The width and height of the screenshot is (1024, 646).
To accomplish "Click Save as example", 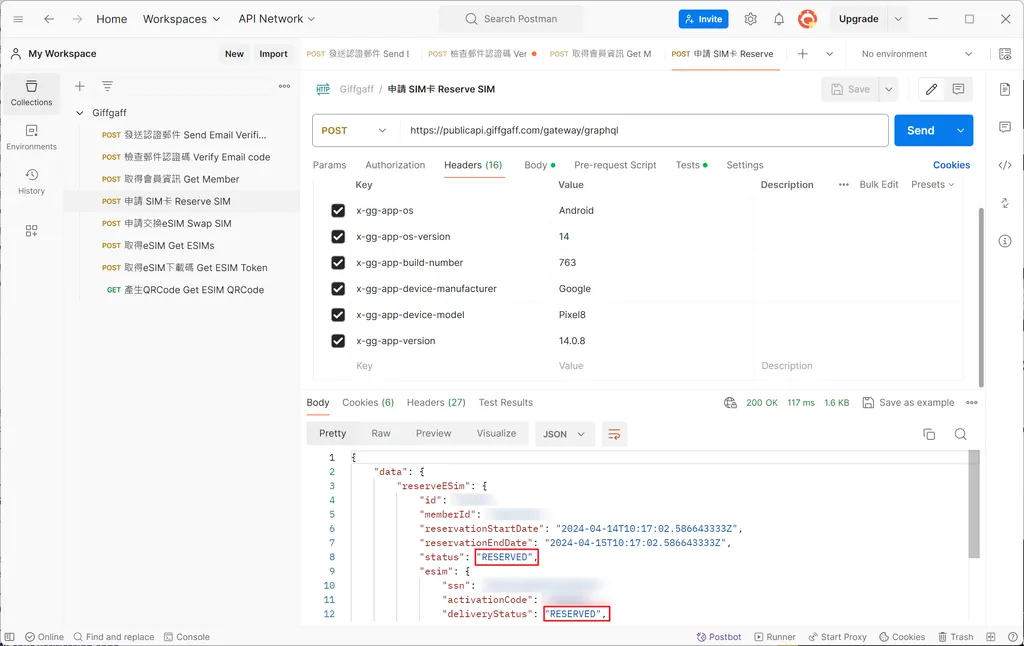I will tap(908, 402).
